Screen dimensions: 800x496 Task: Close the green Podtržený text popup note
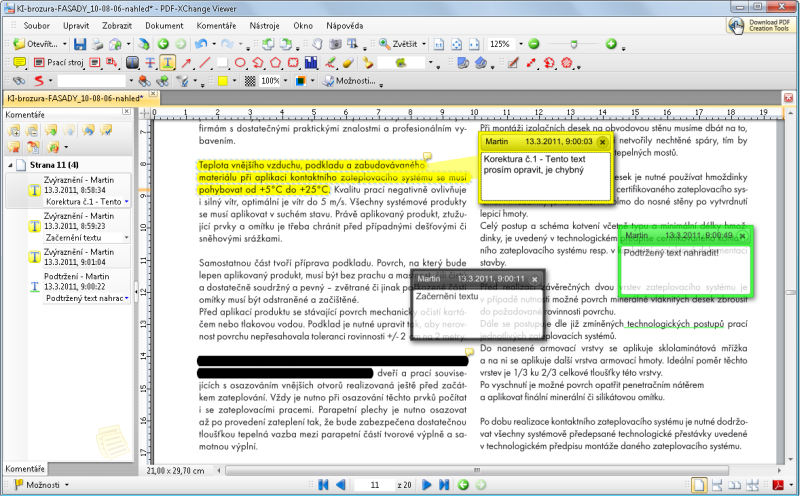coord(742,236)
